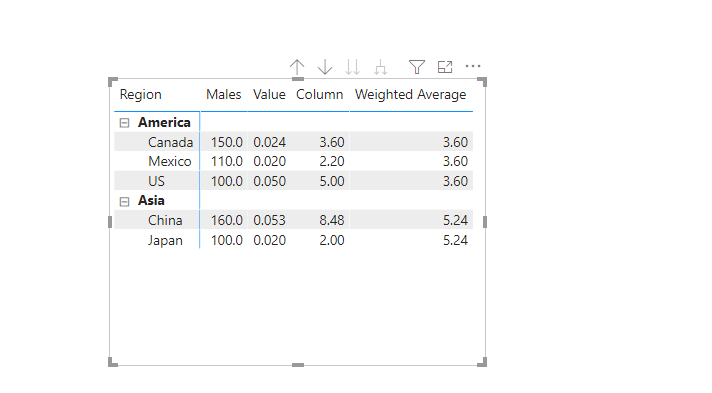Click the Males value 150.0
The image size is (712, 393).
click(x=227, y=142)
